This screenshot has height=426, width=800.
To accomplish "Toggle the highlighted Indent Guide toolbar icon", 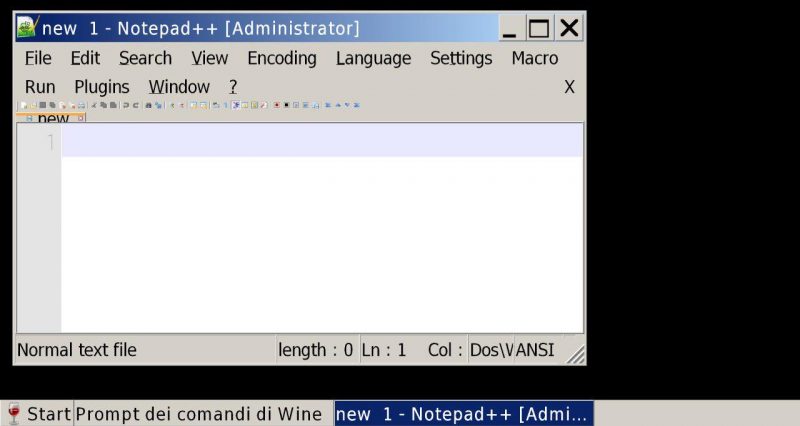I will (x=236, y=105).
